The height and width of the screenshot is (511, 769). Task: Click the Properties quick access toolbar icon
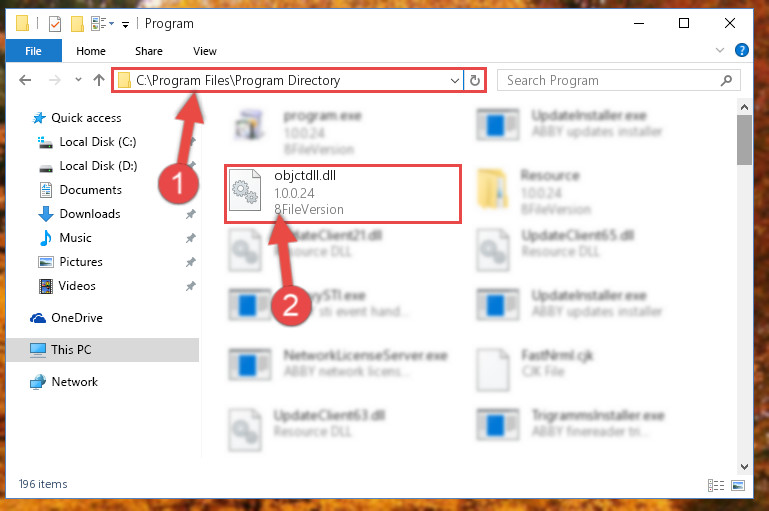(x=55, y=24)
